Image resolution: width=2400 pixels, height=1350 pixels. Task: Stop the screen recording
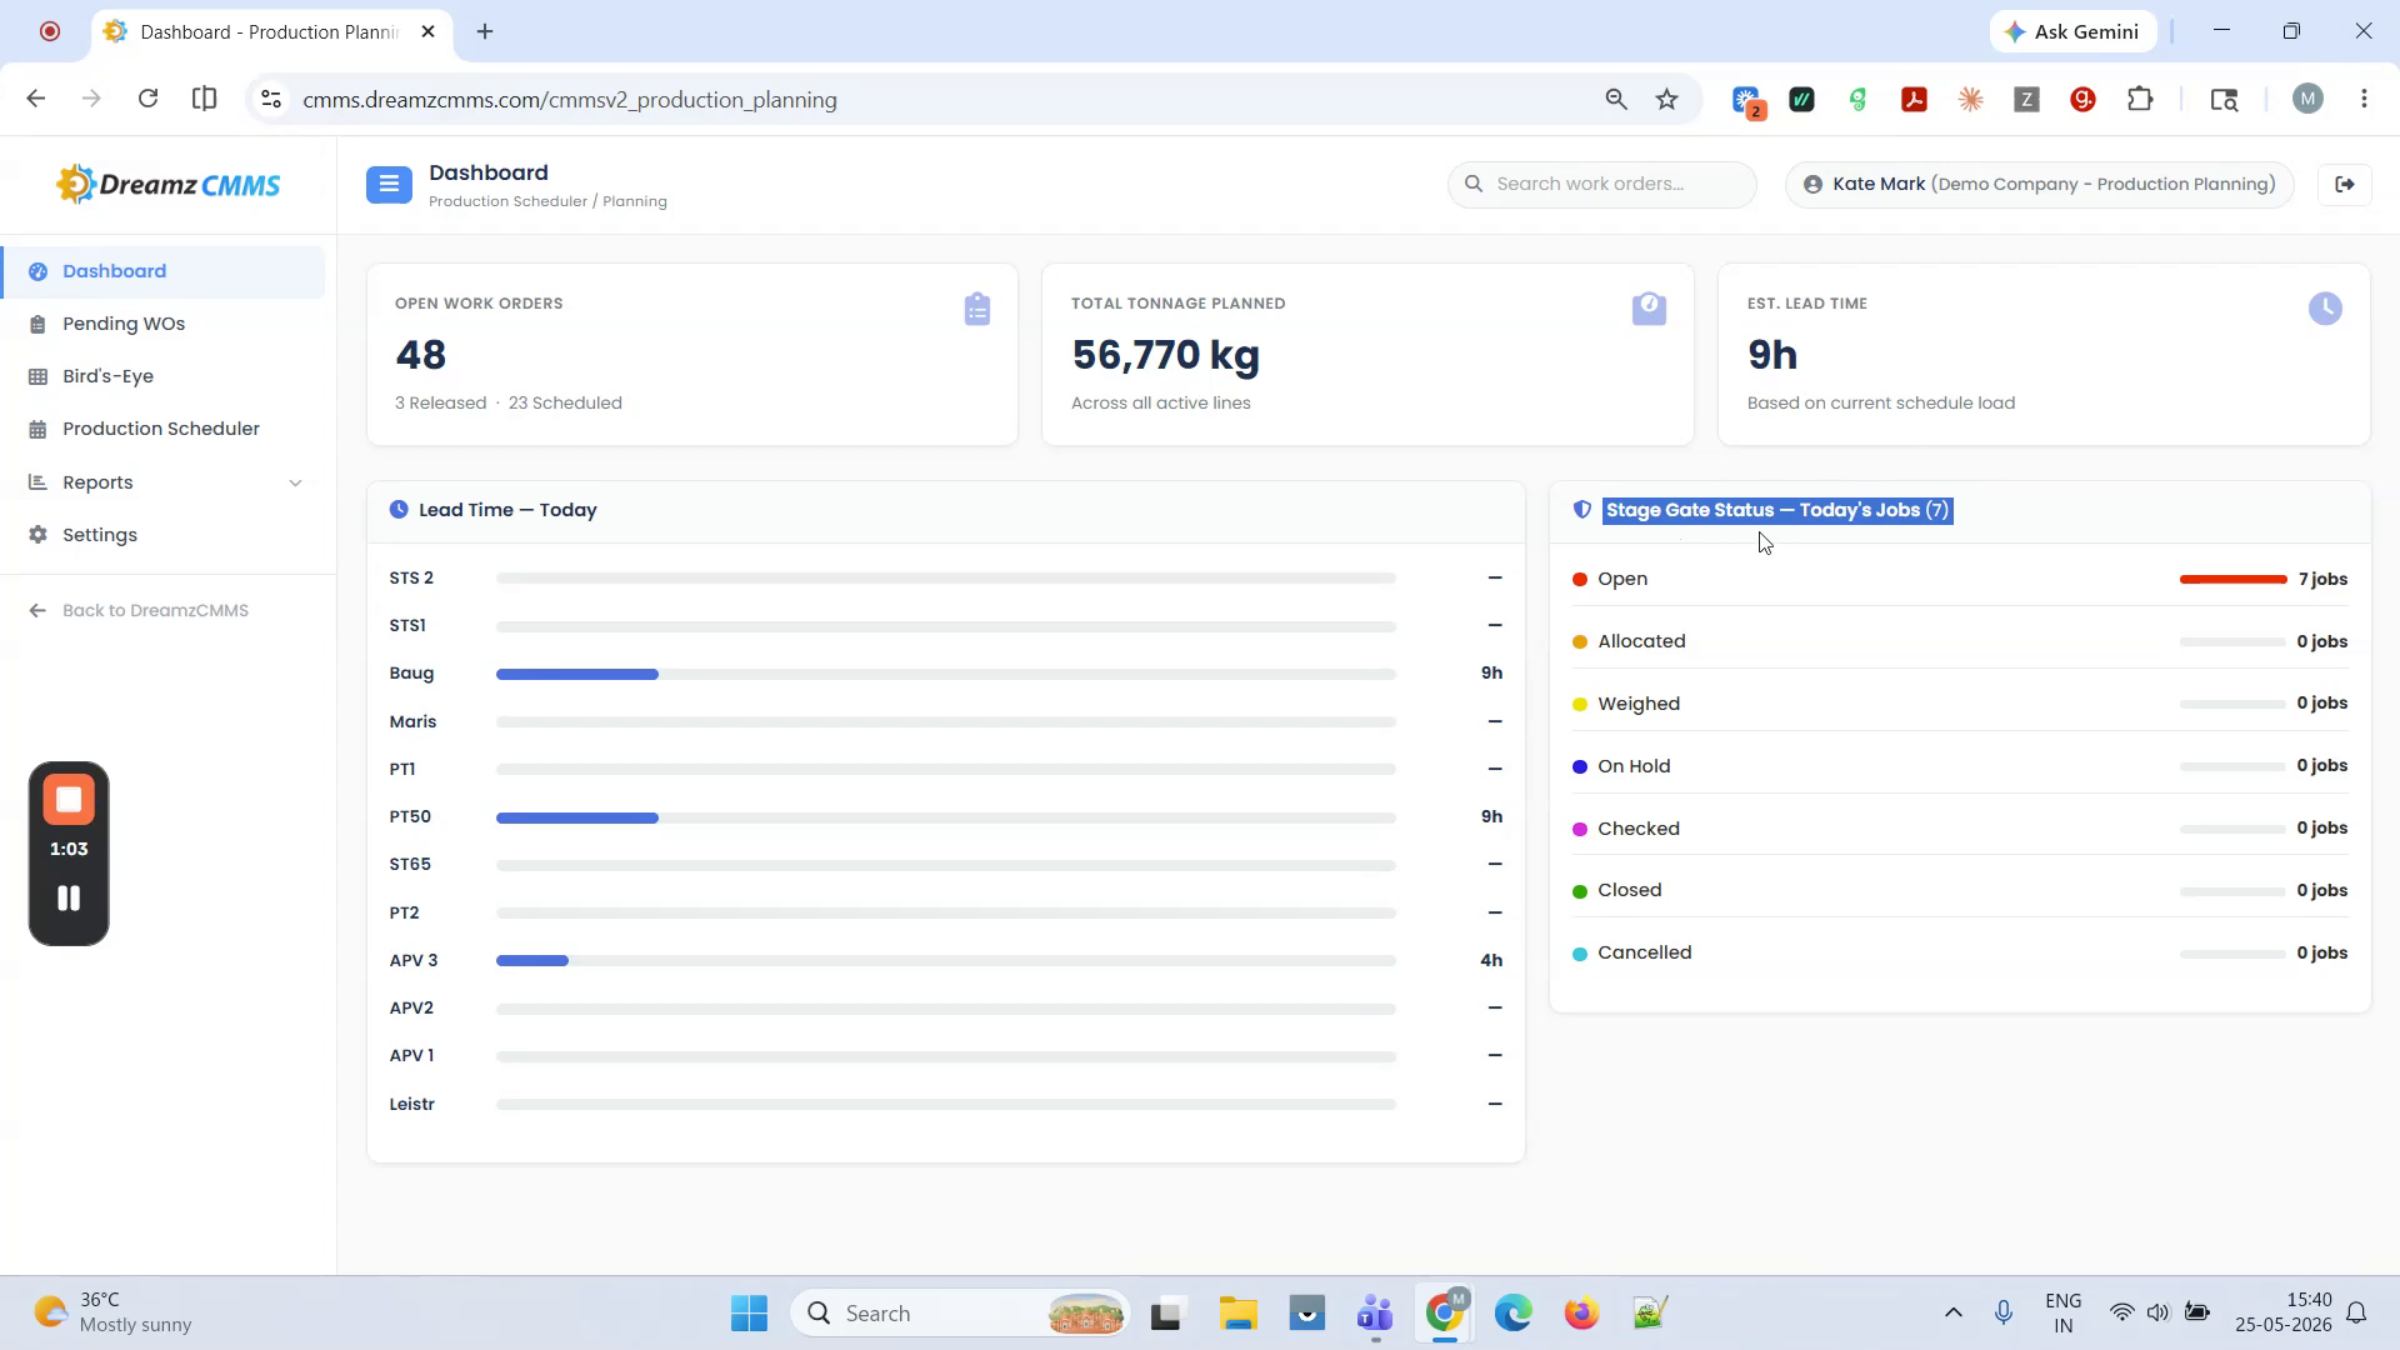69,799
